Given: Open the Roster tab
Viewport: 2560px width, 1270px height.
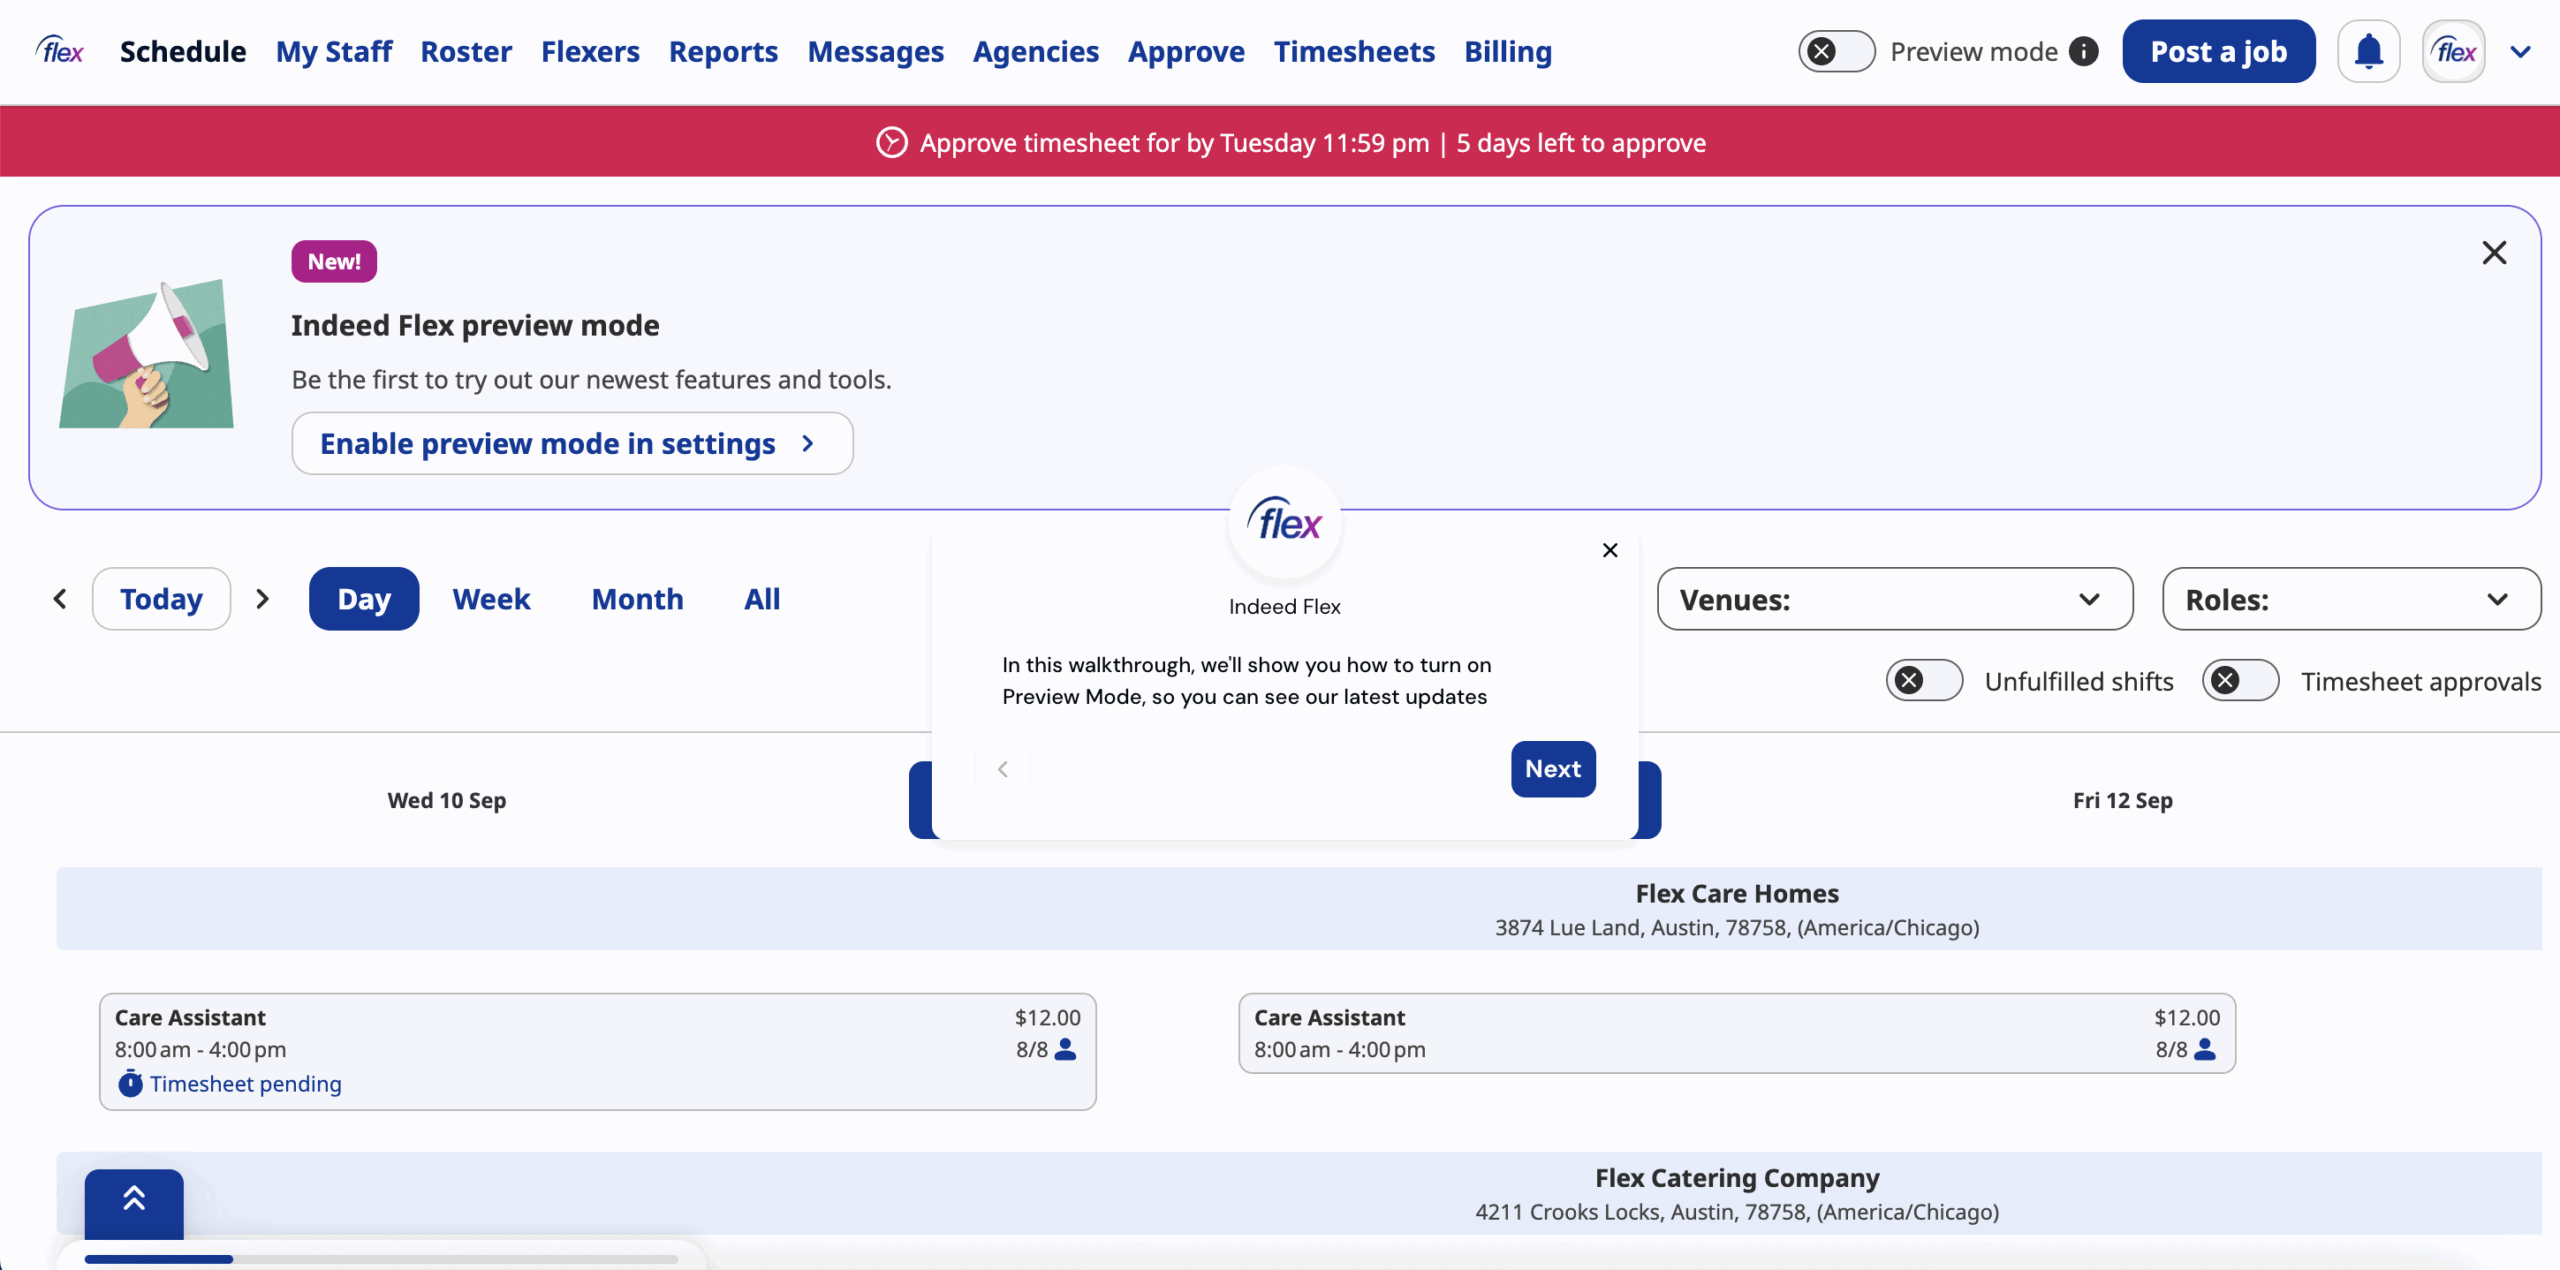Looking at the screenshot, I should tap(466, 51).
